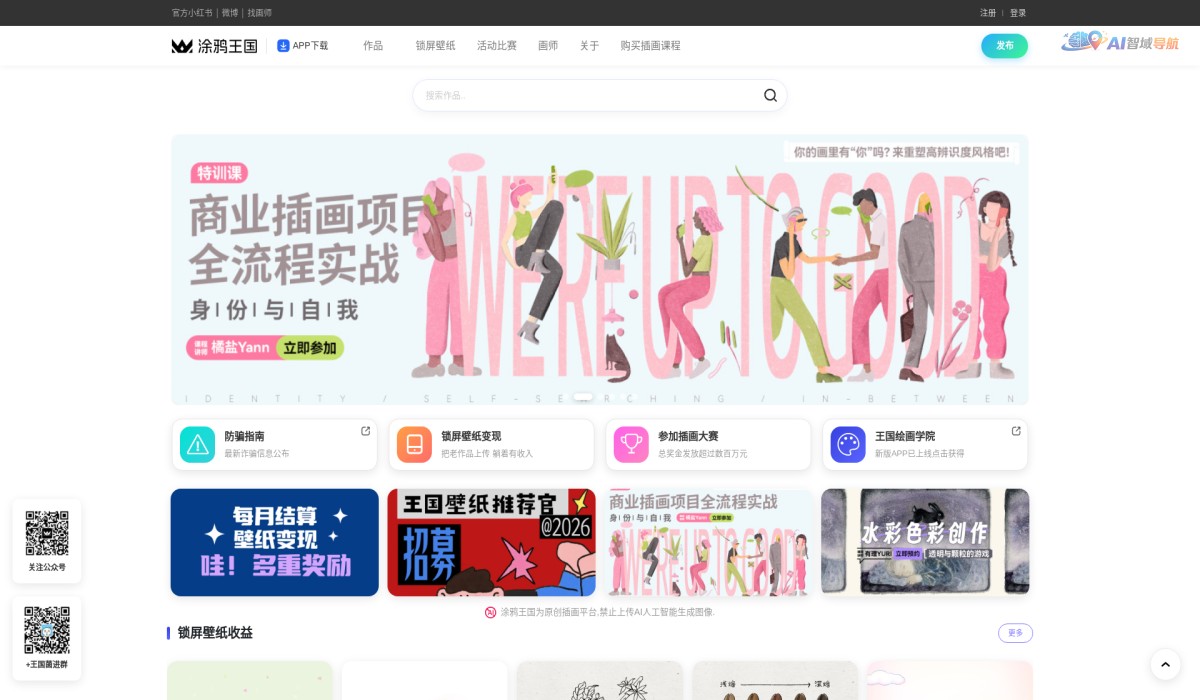Switch to the 锁屏壁纸 tab
The image size is (1200, 700).
(x=435, y=46)
